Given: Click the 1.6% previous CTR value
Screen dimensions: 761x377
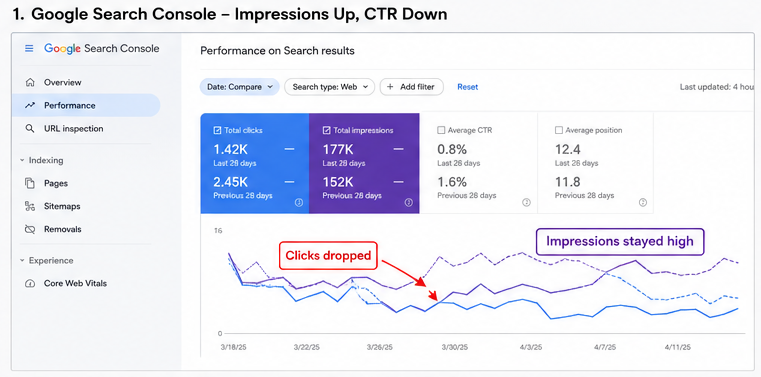Looking at the screenshot, I should (452, 182).
